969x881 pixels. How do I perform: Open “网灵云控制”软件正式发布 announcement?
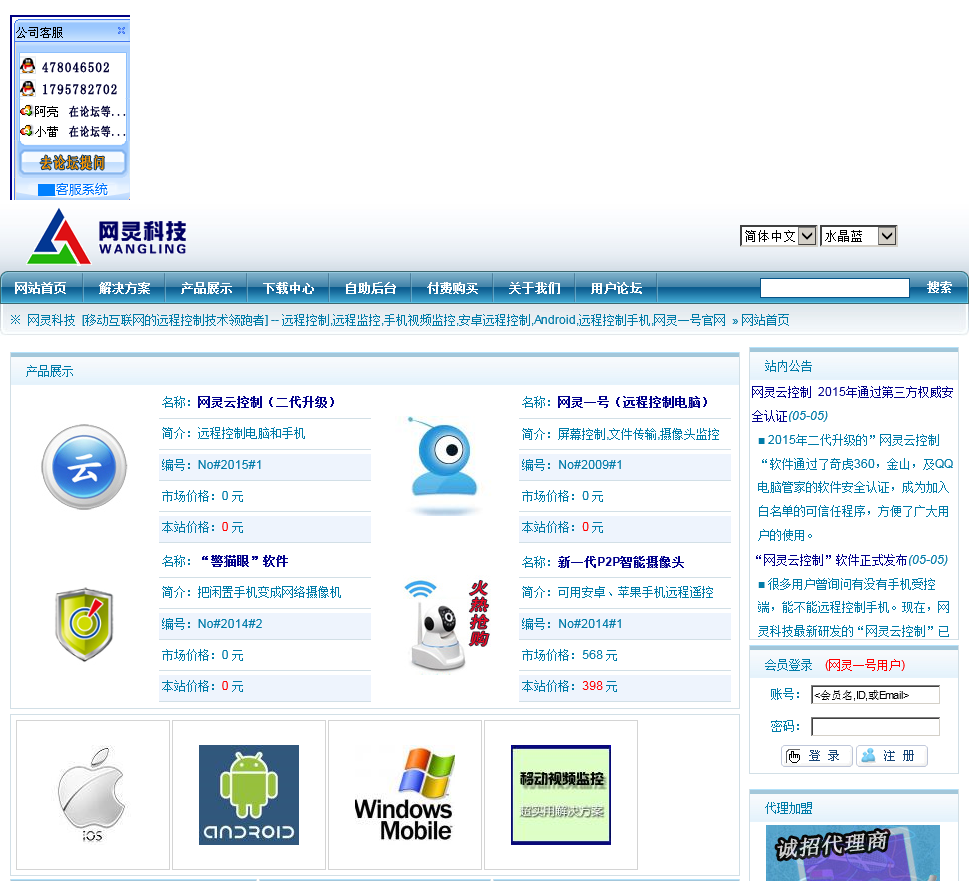coord(831,560)
